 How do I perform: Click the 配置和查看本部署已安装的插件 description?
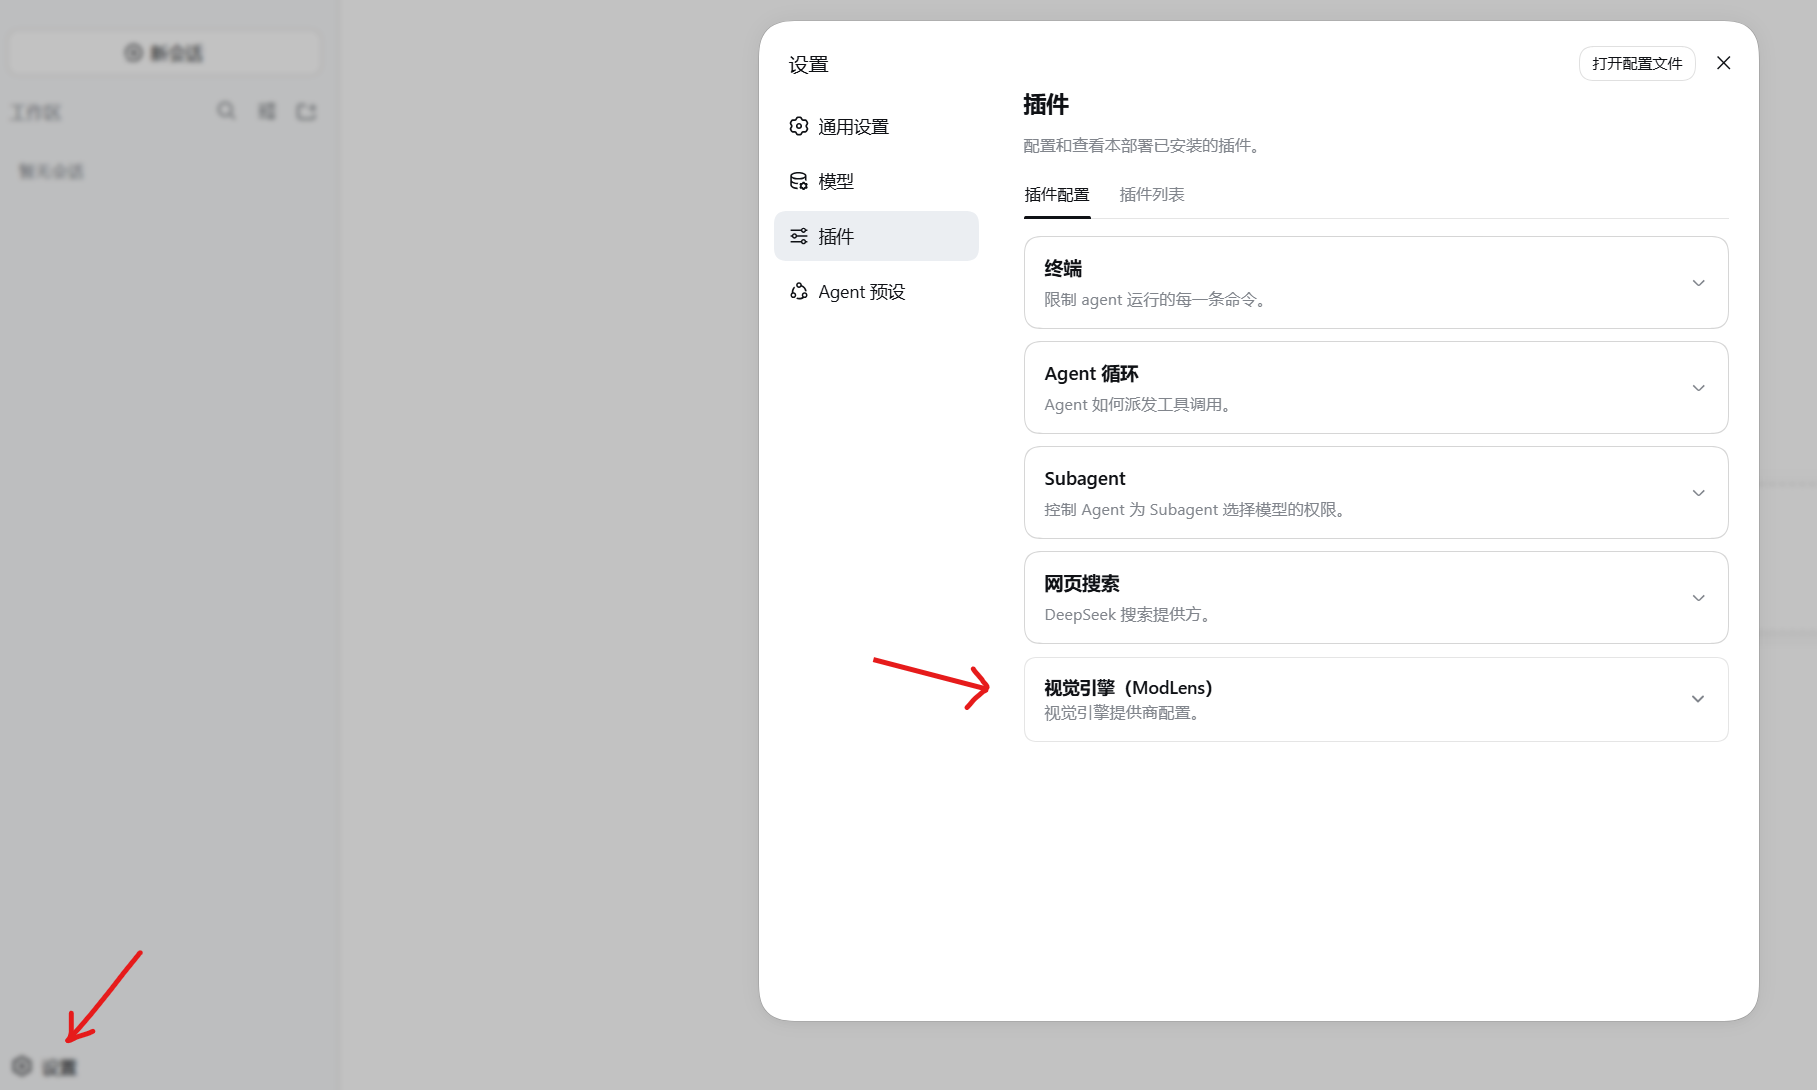[x=1144, y=146]
